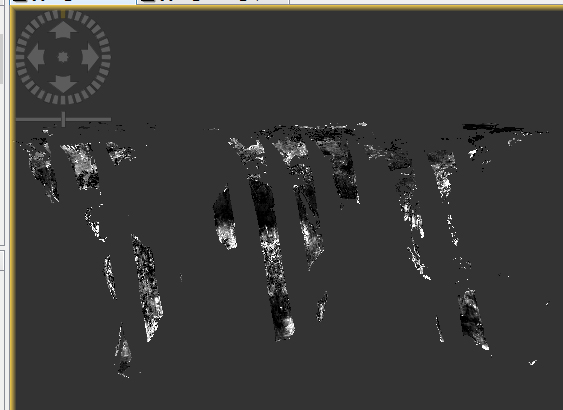This screenshot has height=410, width=563.
Task: Click the bottom of the dashed rotation ring
Action: (63, 100)
